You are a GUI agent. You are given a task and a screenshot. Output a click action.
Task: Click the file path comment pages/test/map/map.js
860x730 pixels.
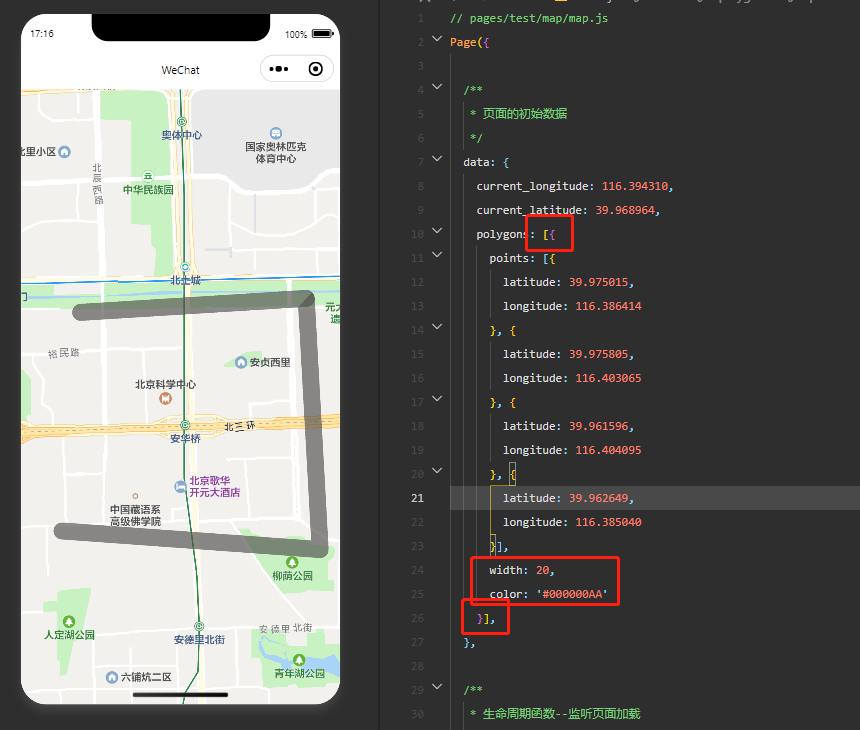pyautogui.click(x=529, y=18)
